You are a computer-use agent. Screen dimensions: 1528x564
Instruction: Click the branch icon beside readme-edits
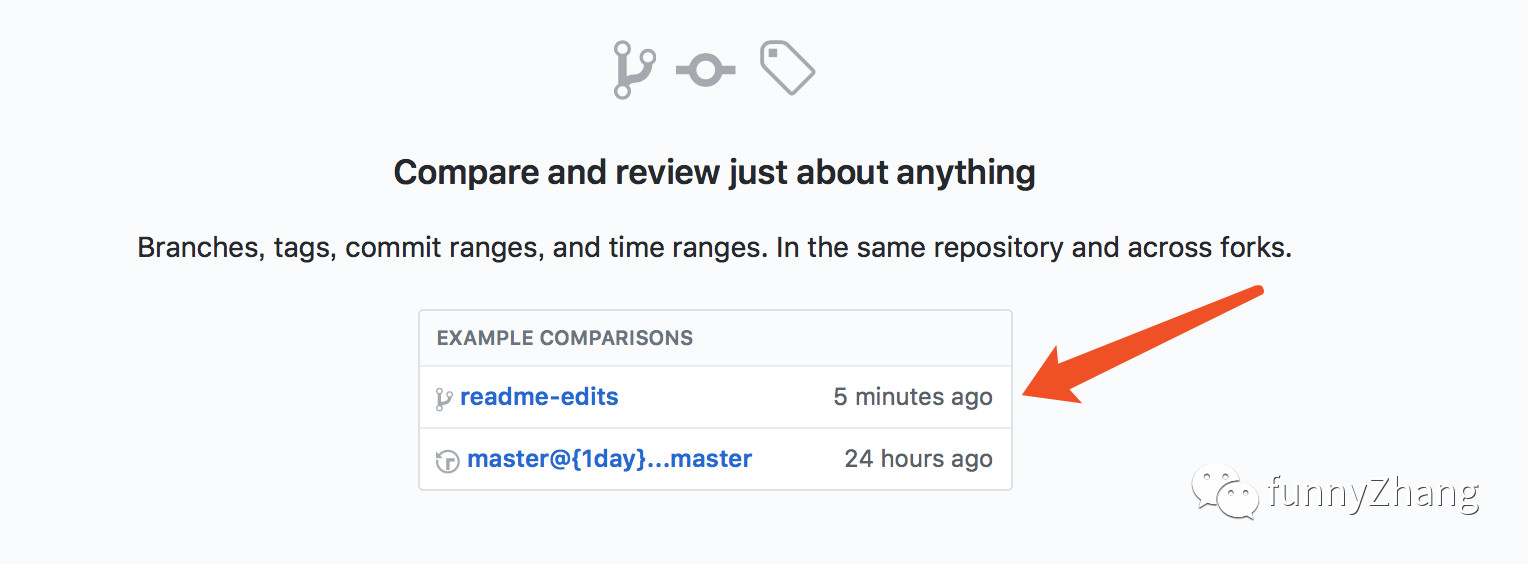tap(444, 398)
